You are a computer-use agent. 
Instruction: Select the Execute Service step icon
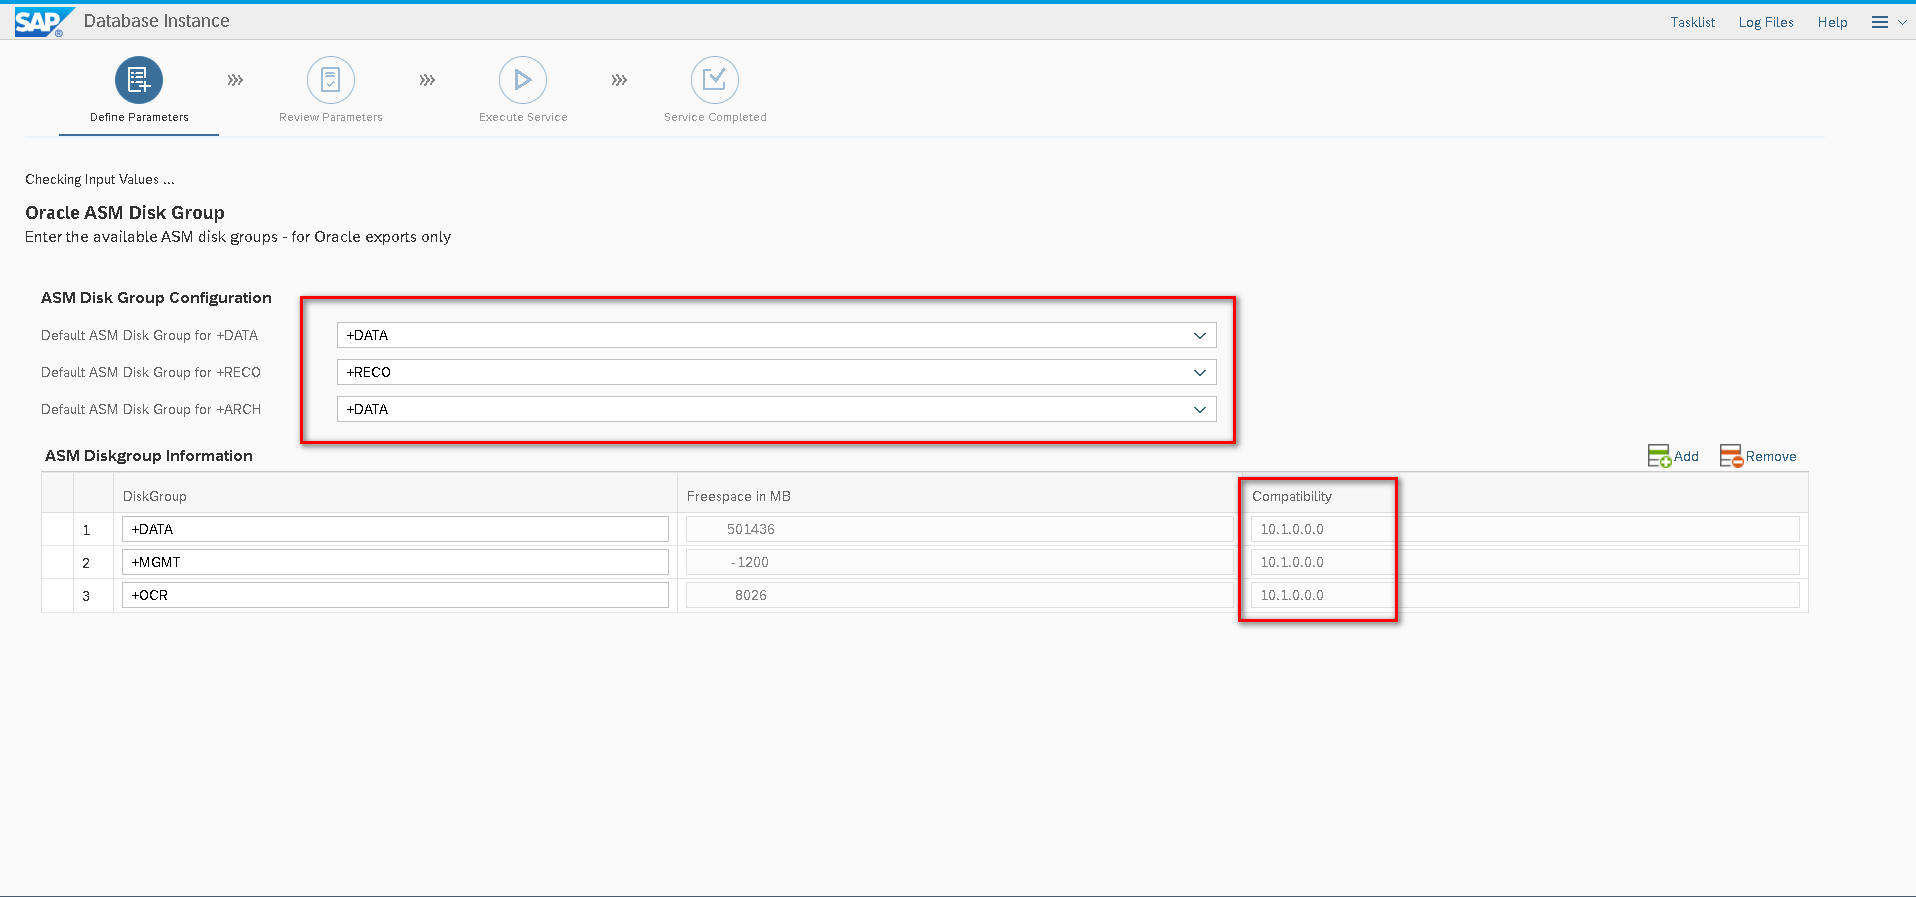[523, 80]
